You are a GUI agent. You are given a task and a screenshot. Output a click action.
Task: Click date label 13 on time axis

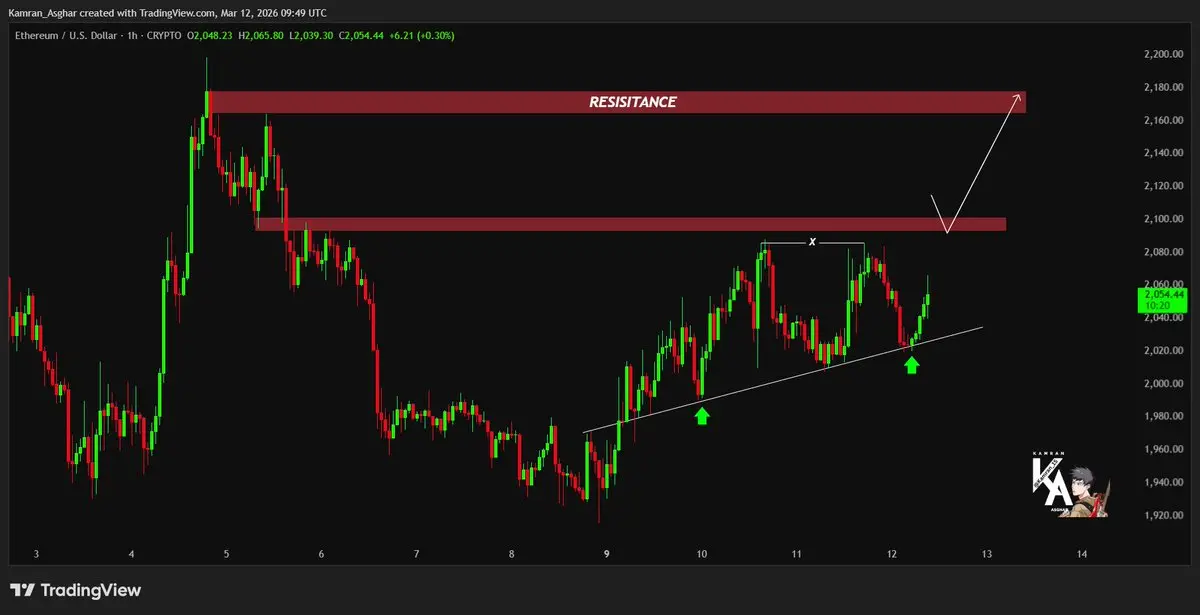987,554
